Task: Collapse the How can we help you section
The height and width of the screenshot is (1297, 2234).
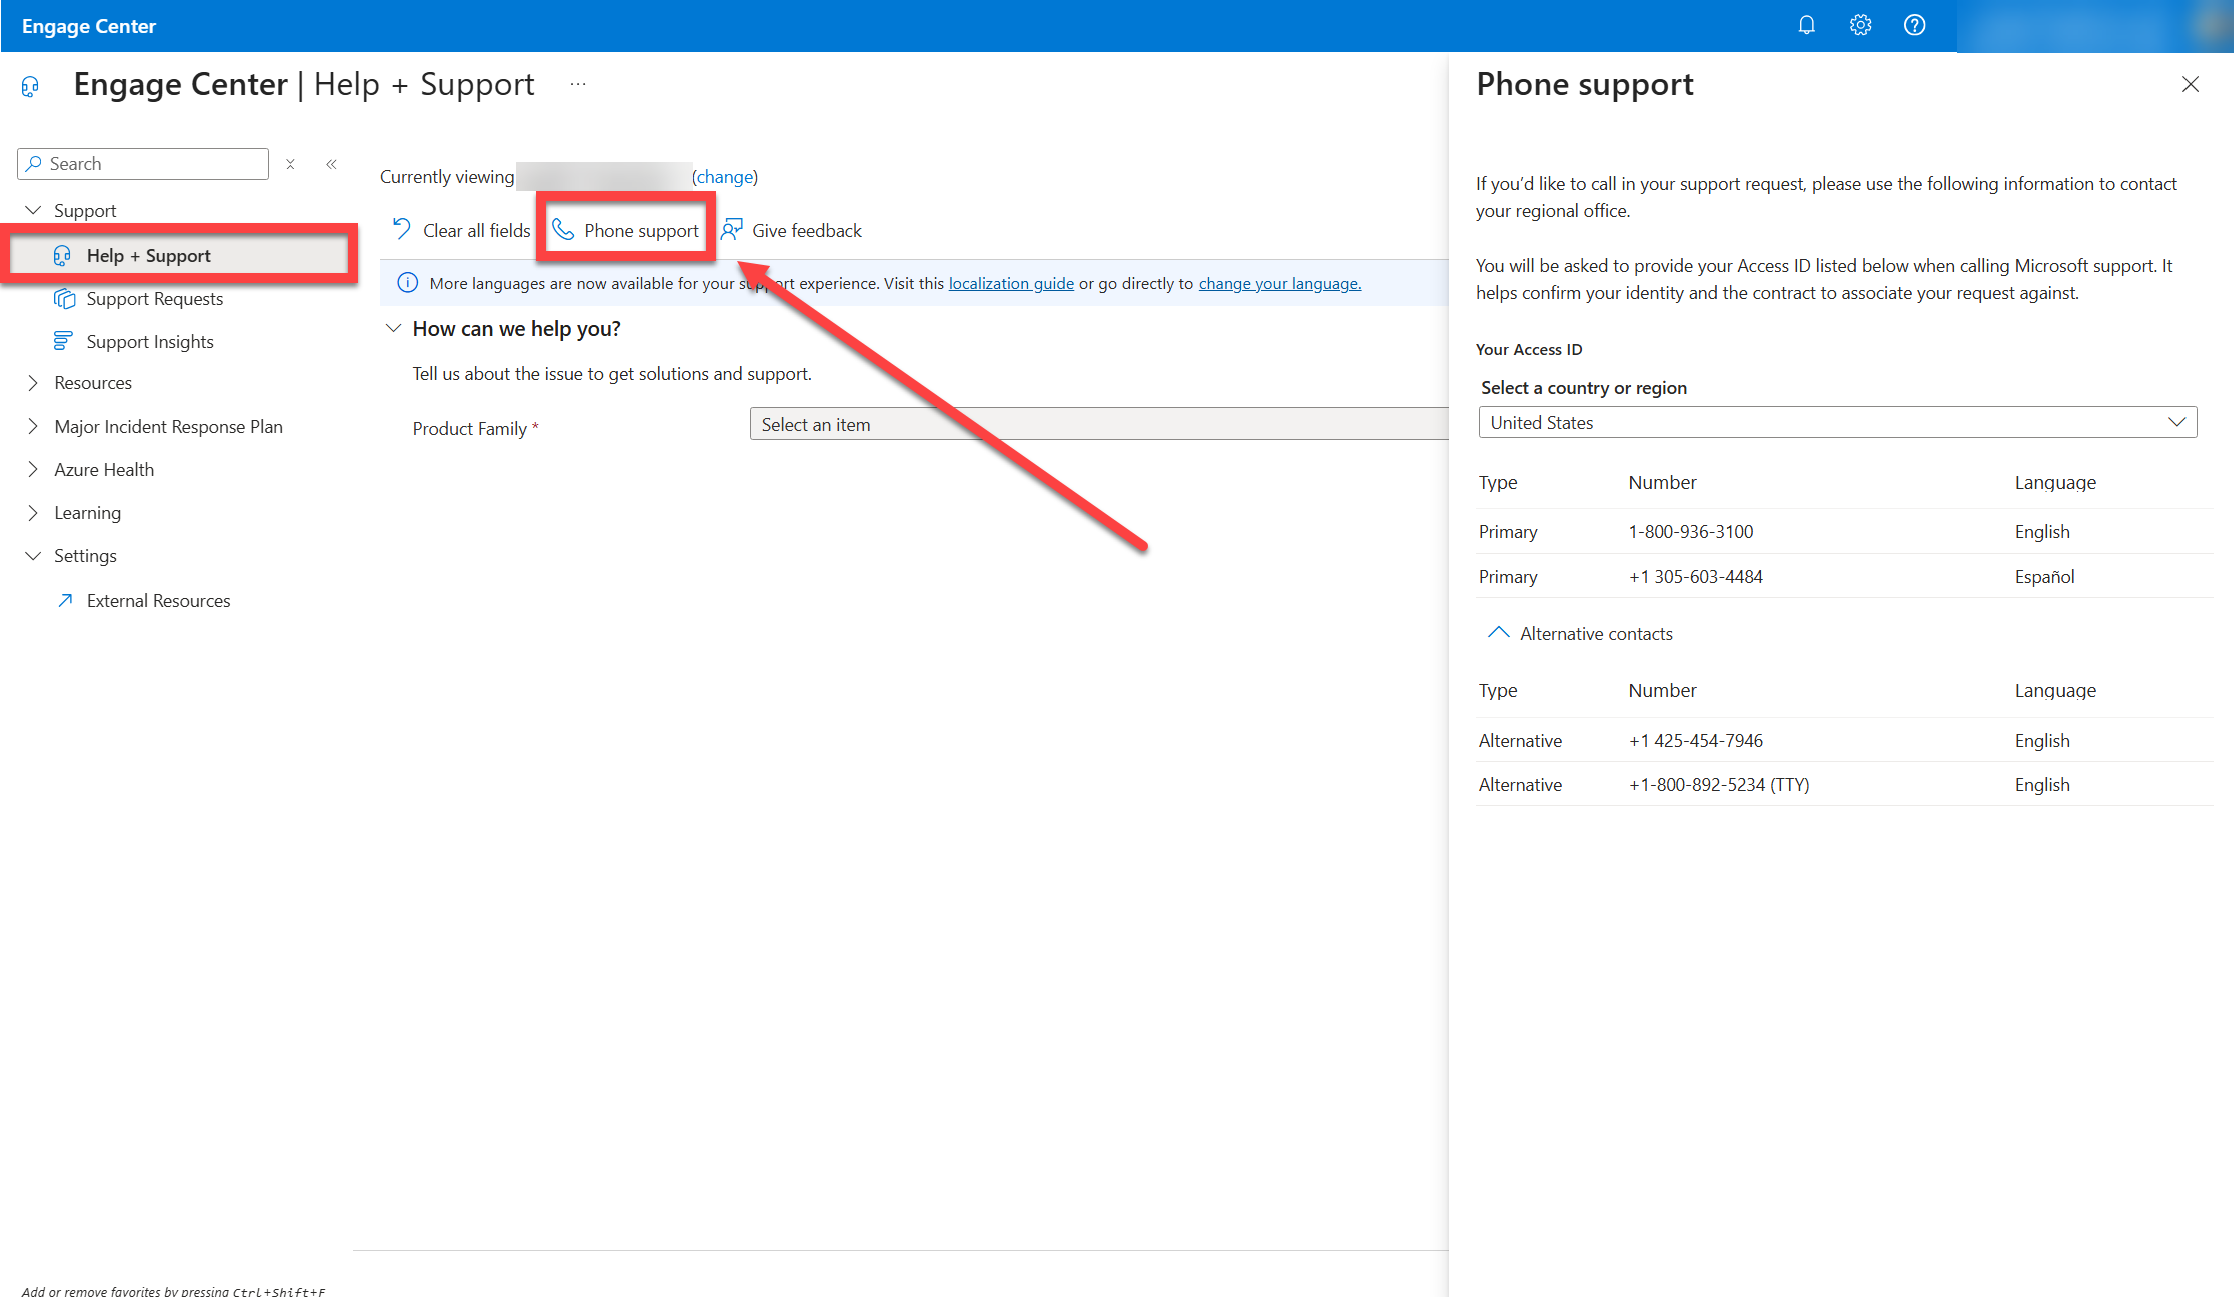Action: (393, 328)
